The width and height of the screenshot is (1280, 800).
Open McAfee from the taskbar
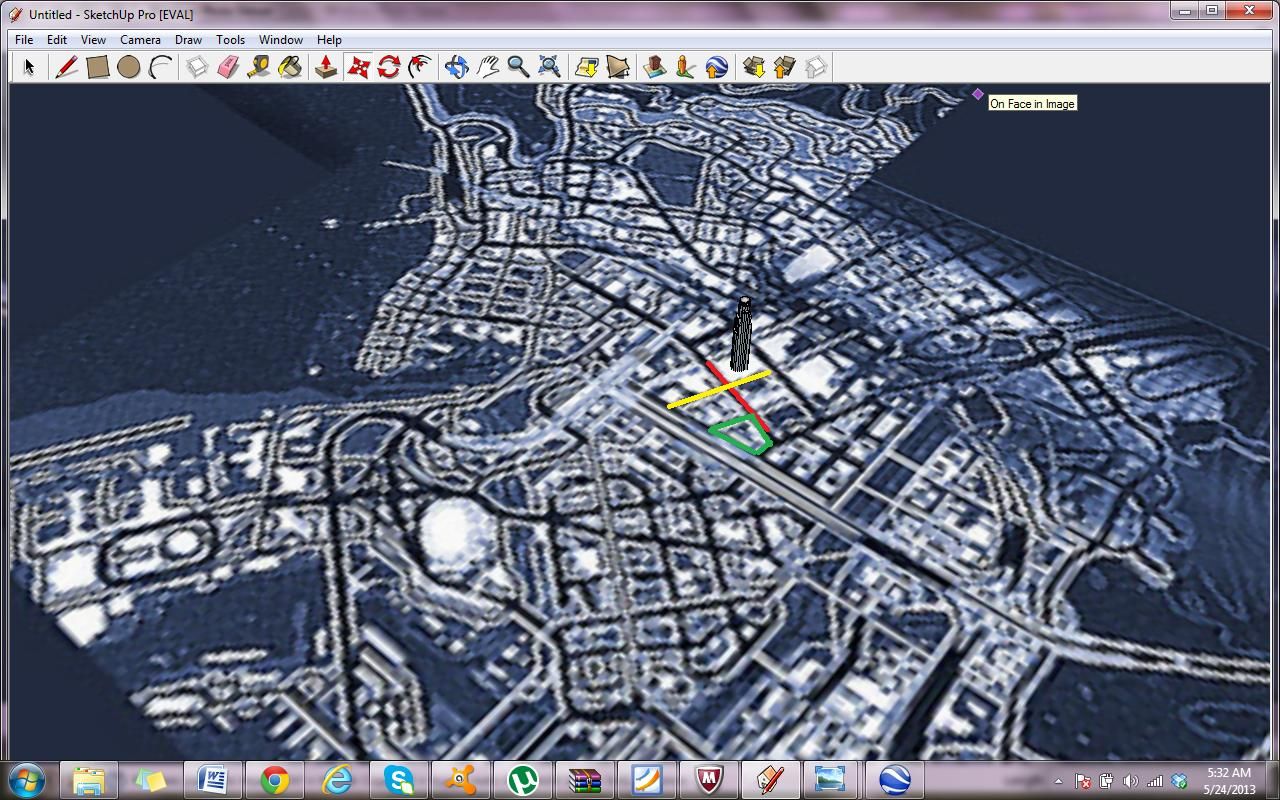(708, 780)
